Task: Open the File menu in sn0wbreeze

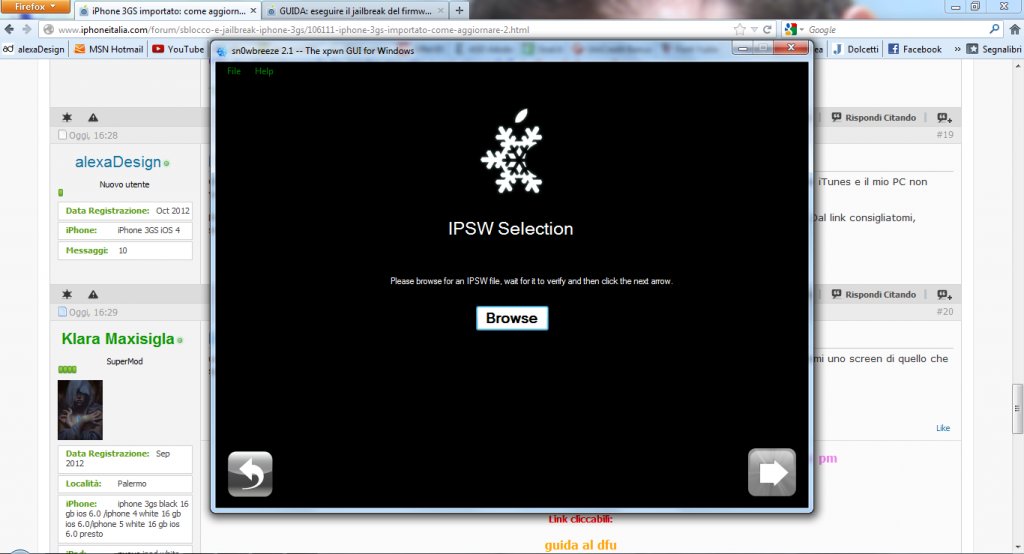Action: pyautogui.click(x=234, y=71)
